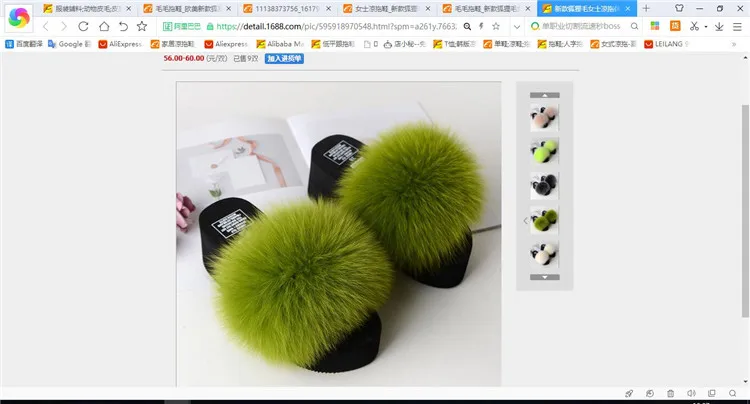The image size is (750, 404).
Task: Select the neon green slipper thumbnail
Action: tap(544, 151)
